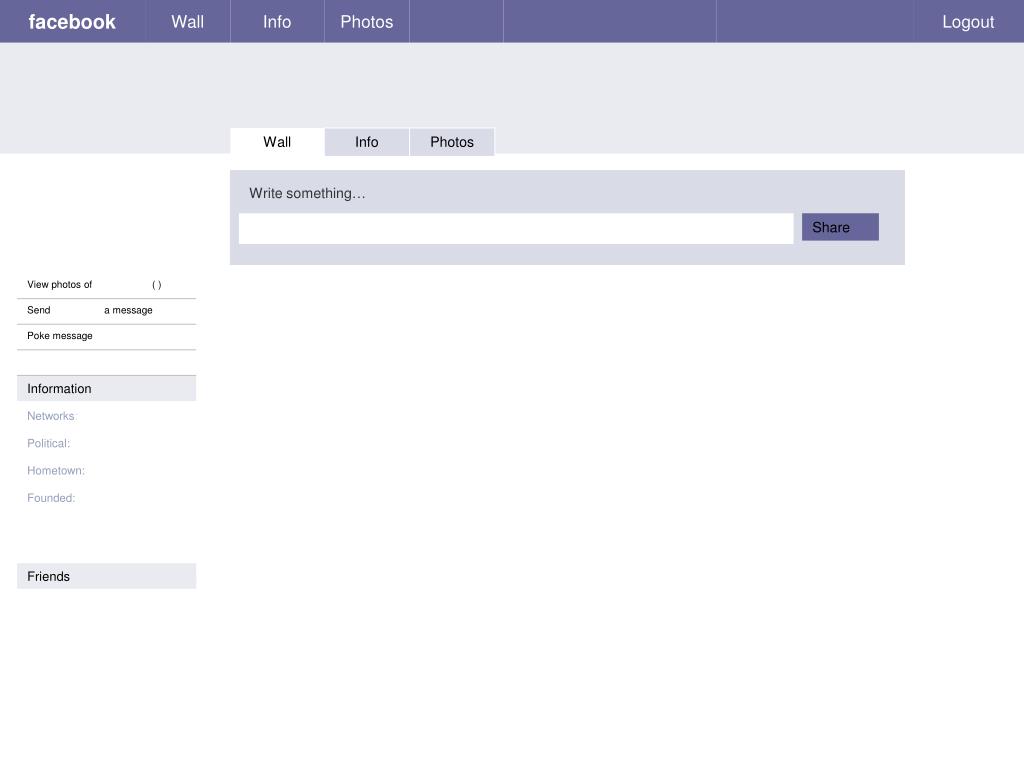Click the Poke message link
Image resolution: width=1024 pixels, height=768 pixels.
tap(59, 336)
